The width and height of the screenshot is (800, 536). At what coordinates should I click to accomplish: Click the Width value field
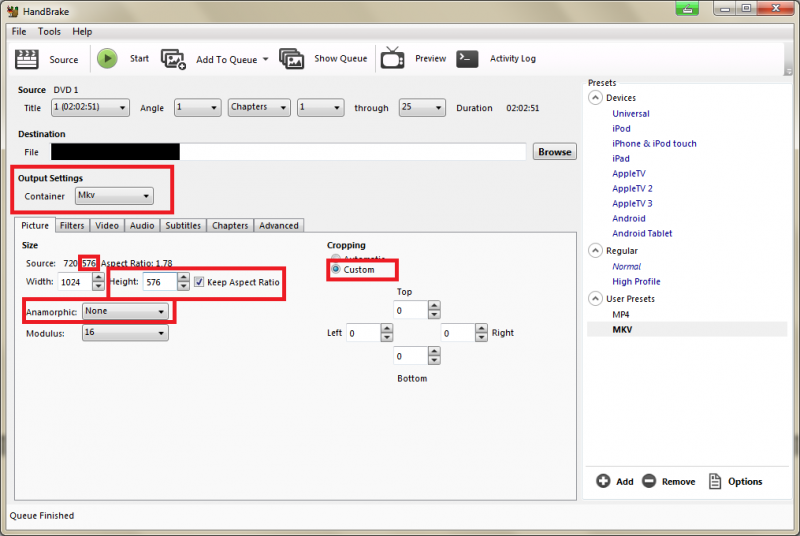[75, 282]
